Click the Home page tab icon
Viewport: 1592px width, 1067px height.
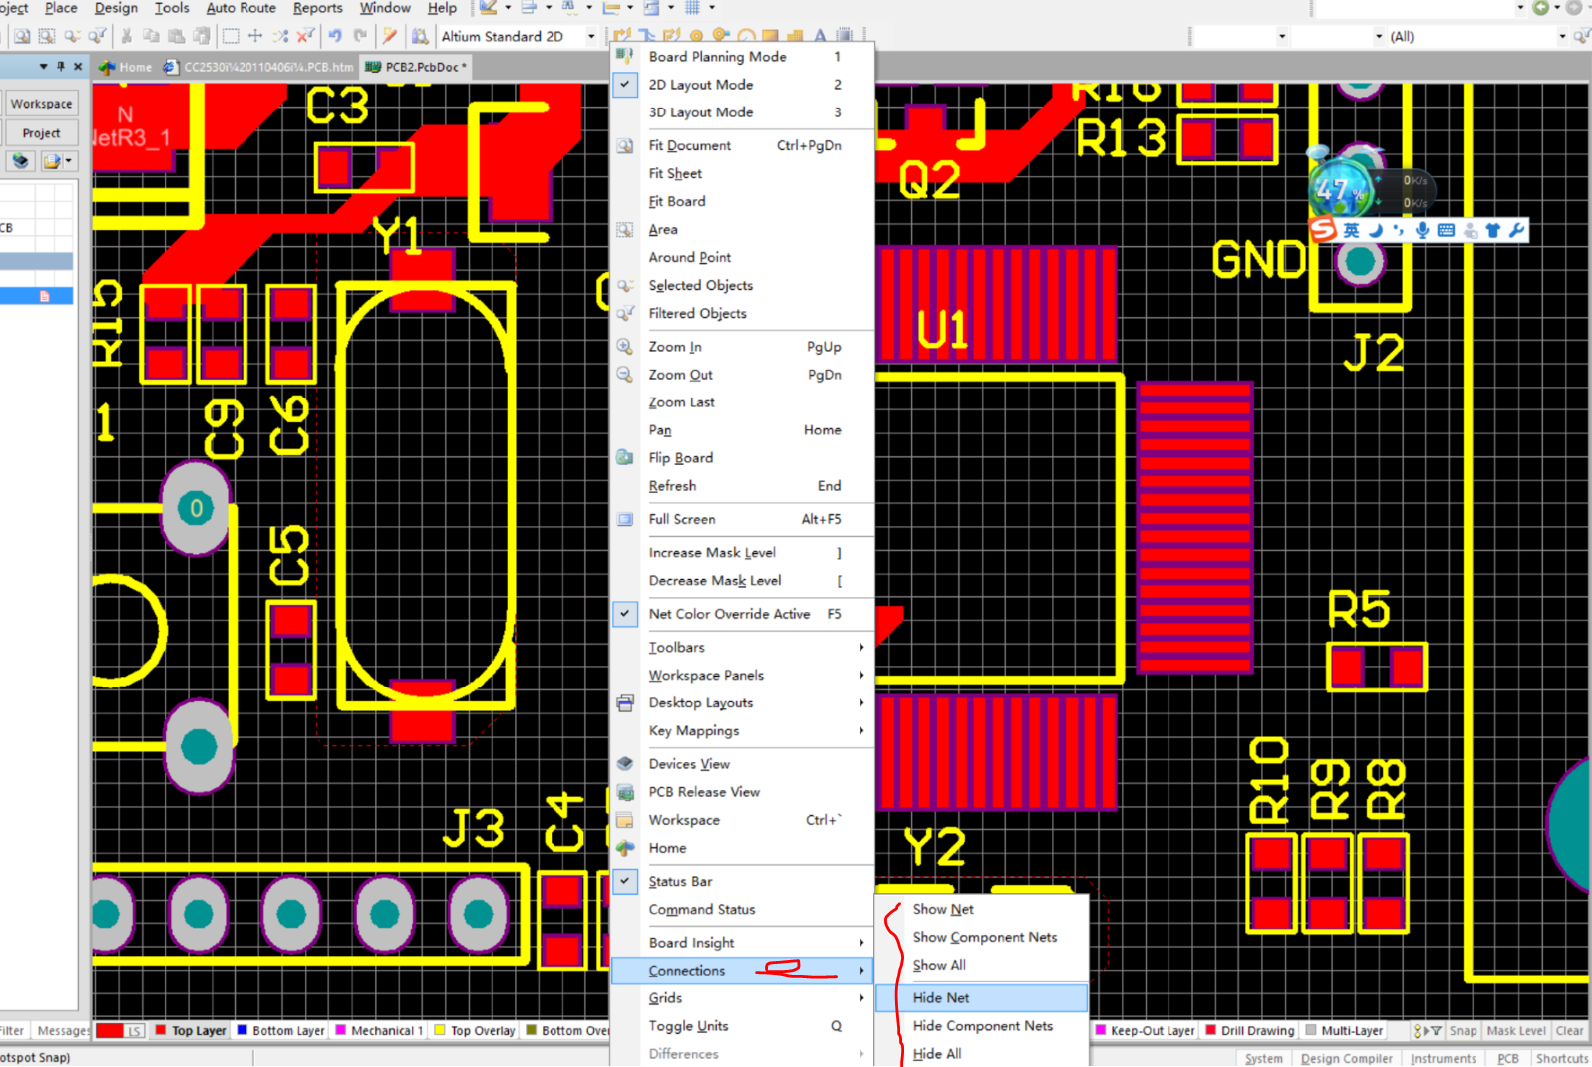107,67
